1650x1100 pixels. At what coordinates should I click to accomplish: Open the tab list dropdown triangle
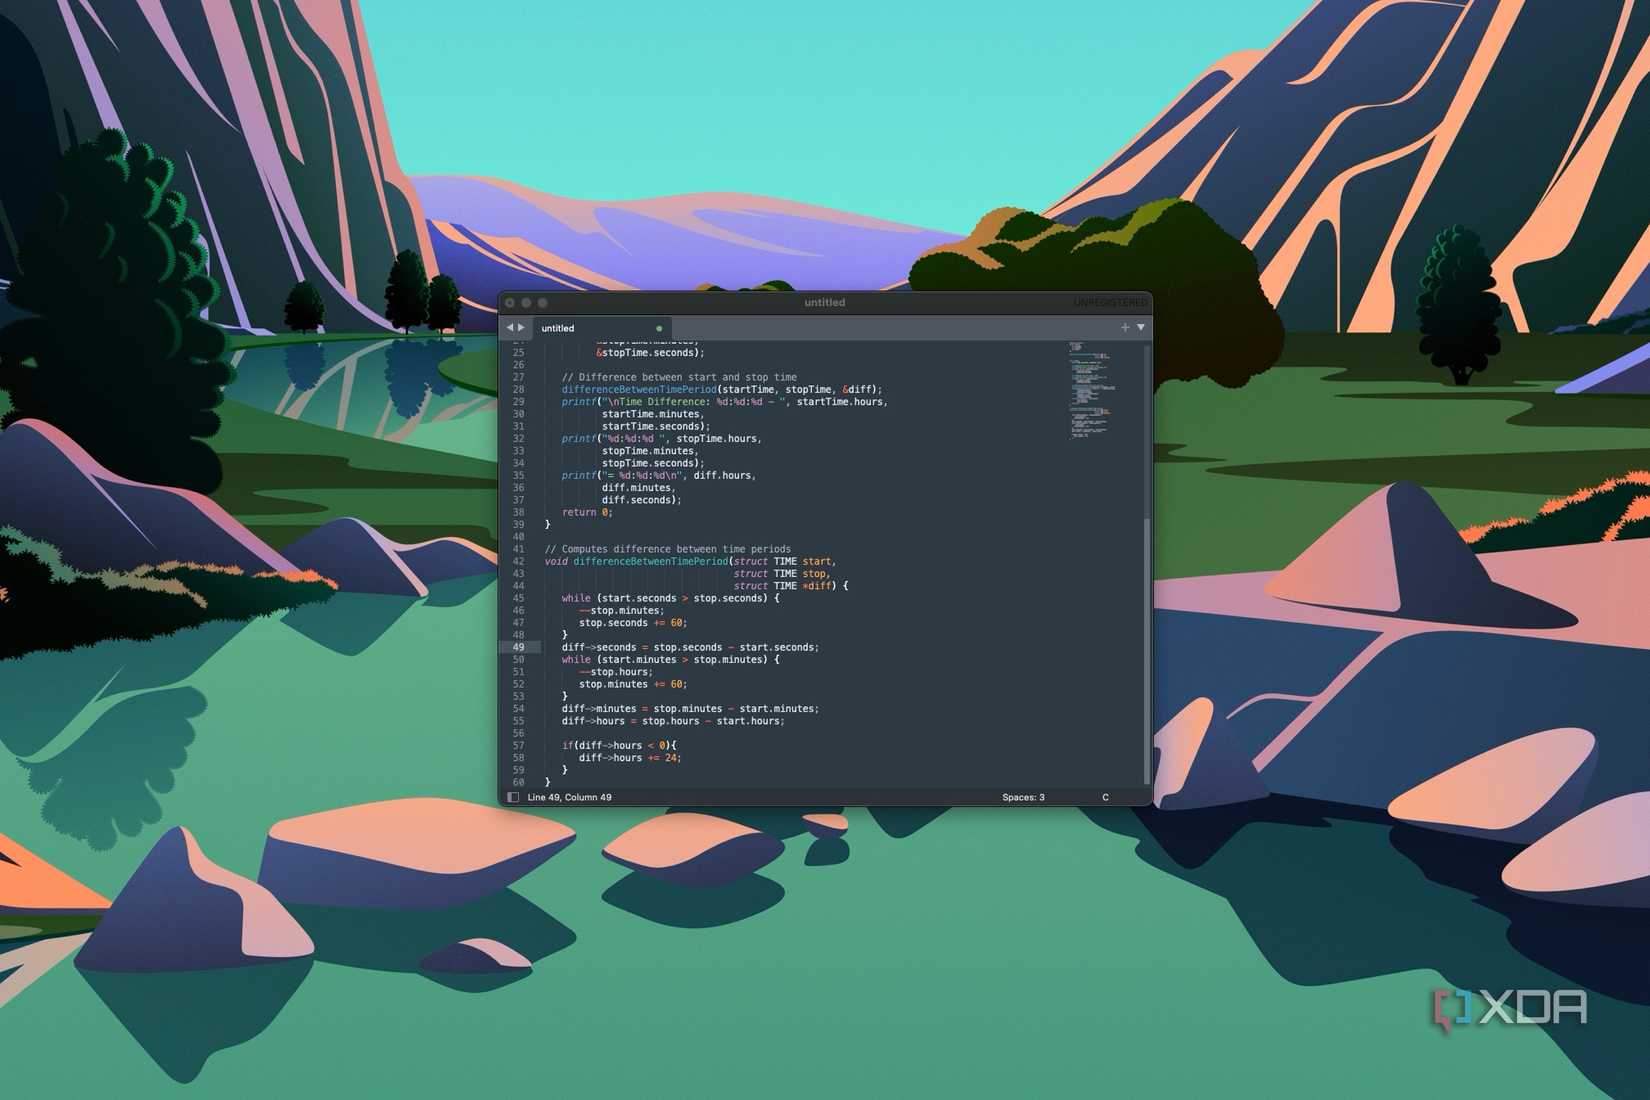click(x=1141, y=328)
